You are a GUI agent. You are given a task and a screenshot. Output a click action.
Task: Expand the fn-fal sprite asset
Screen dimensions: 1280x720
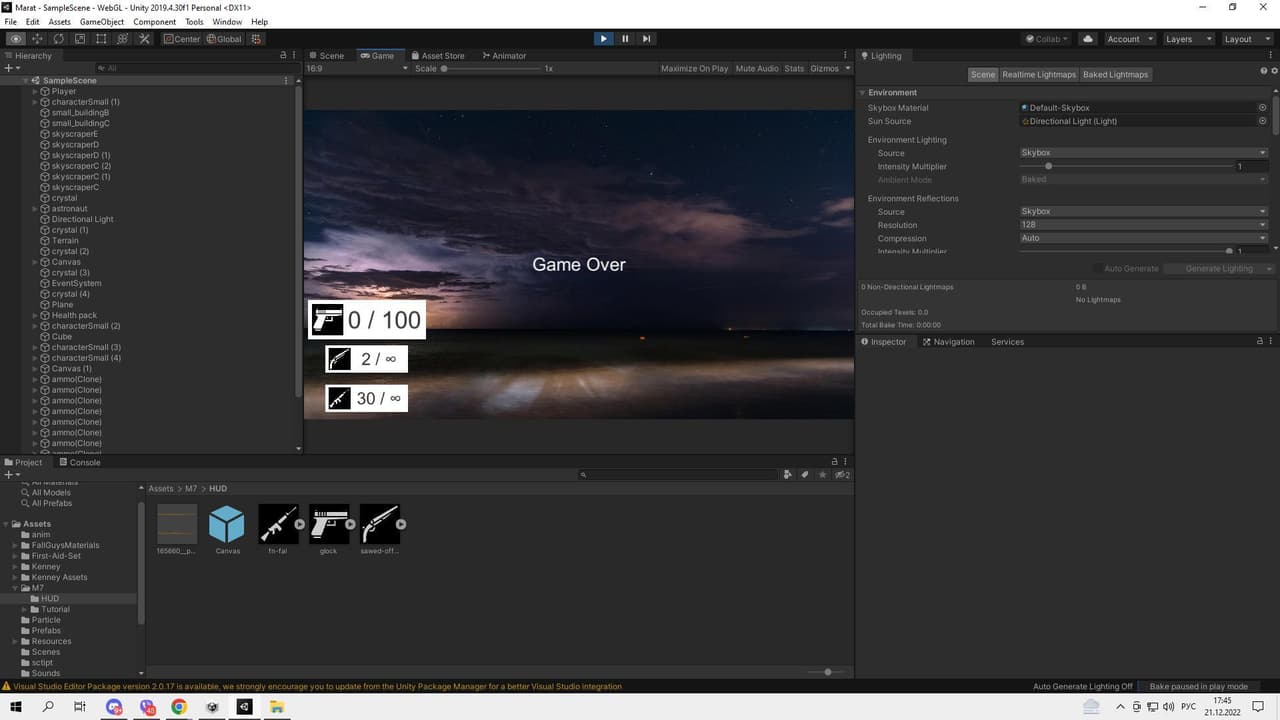(x=299, y=524)
